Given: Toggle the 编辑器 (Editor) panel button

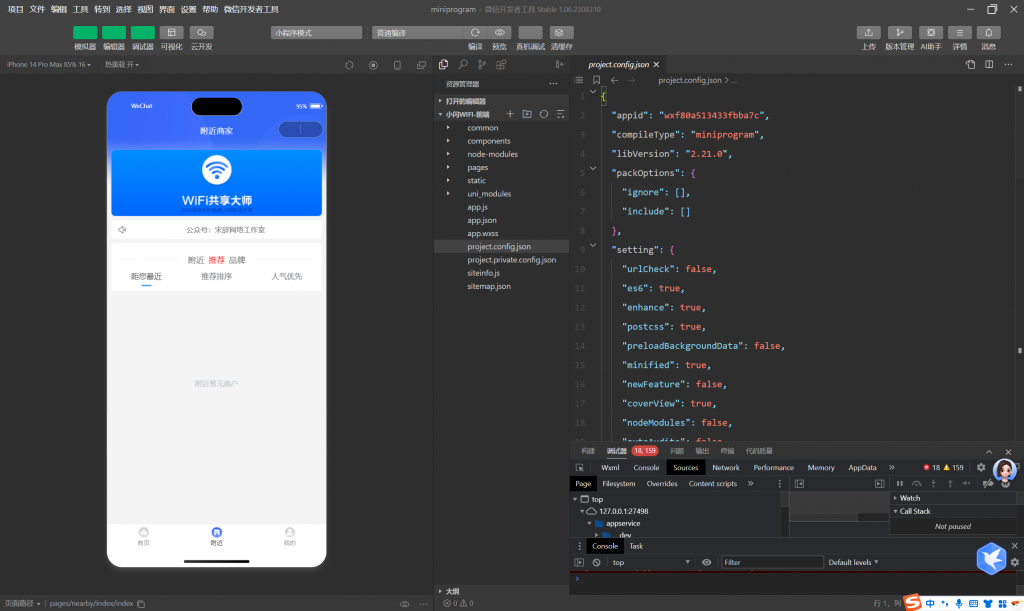Looking at the screenshot, I should pyautogui.click(x=114, y=33).
